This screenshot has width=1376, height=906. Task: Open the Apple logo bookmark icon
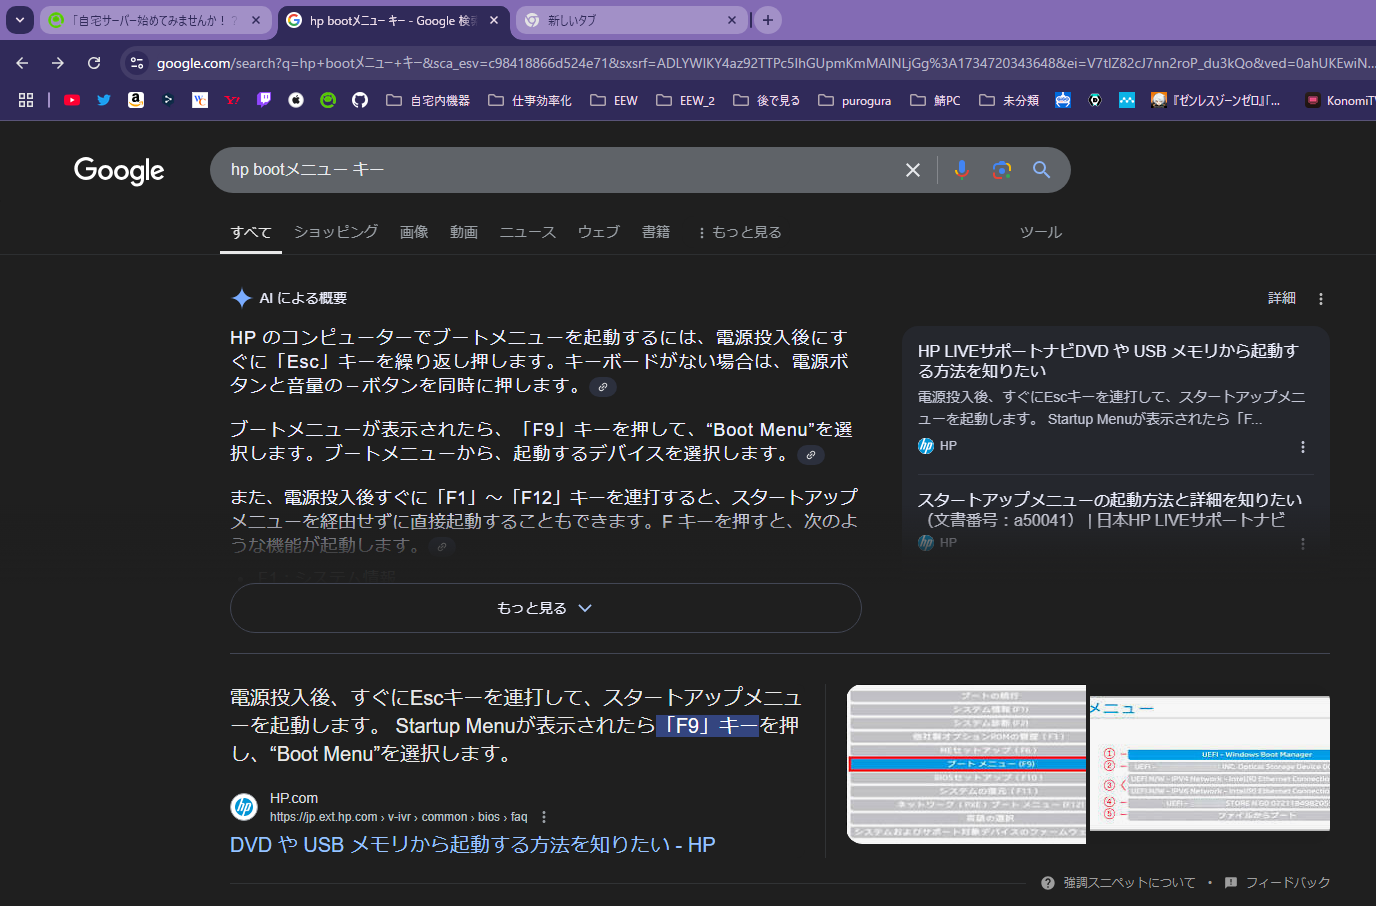point(296,100)
